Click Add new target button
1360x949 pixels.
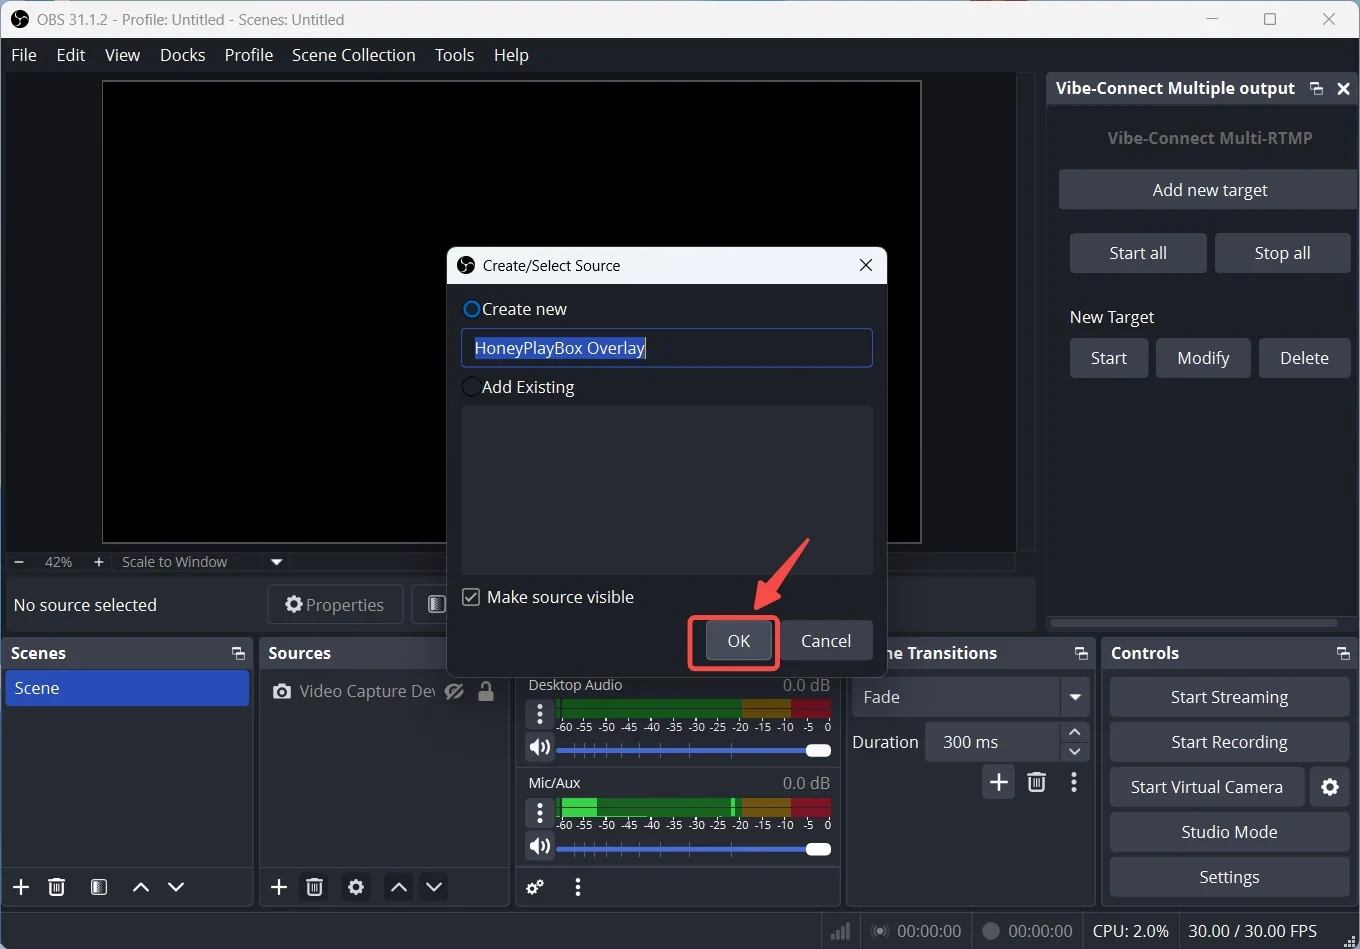1209,190
